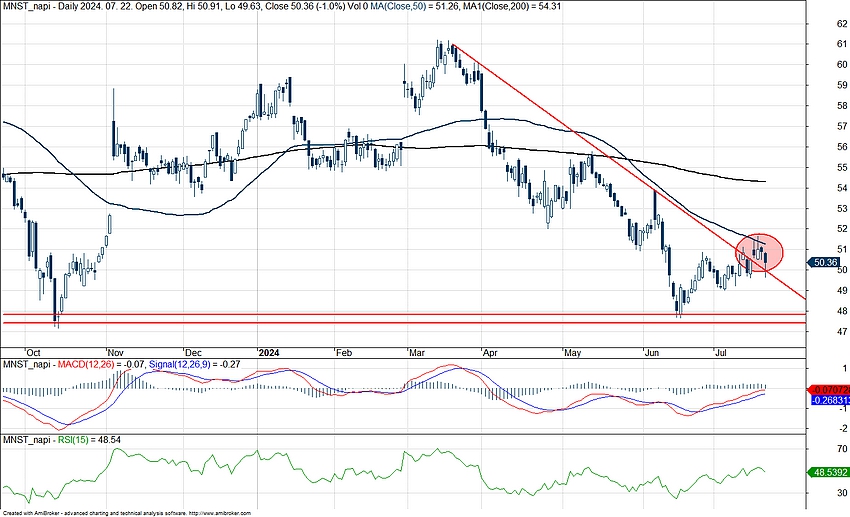Click the lower red horizontal support line

pos(400,323)
